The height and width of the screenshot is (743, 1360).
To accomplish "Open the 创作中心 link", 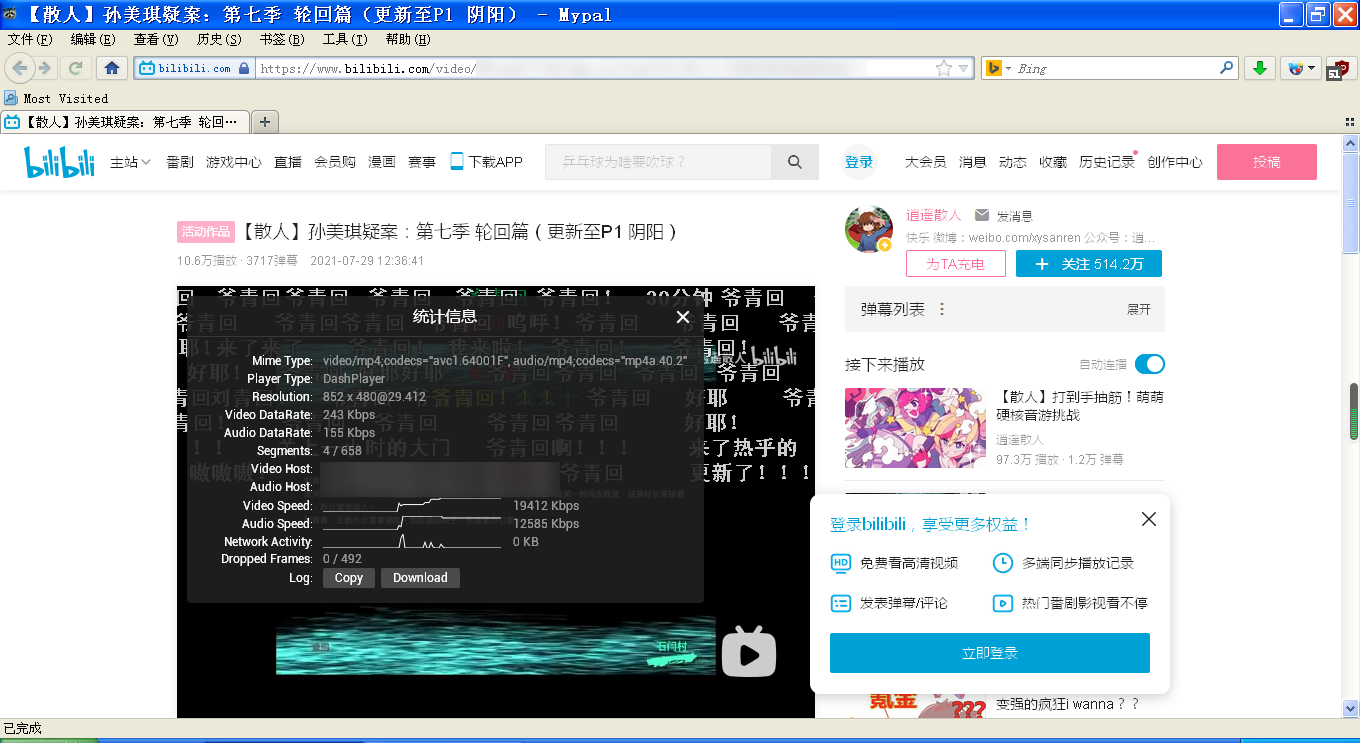I will tap(1175, 162).
